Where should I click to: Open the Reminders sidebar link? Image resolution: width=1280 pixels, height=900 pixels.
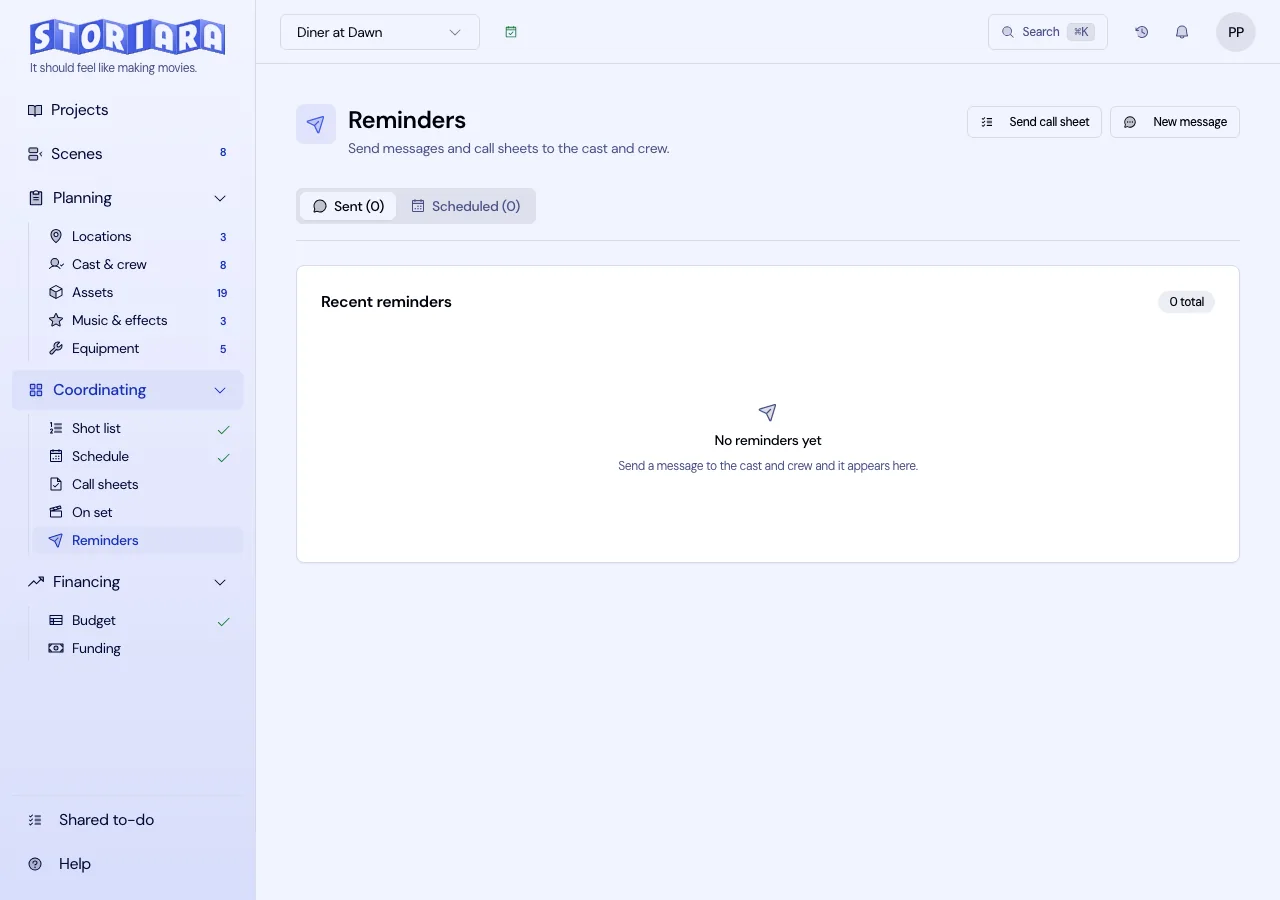tap(138, 540)
